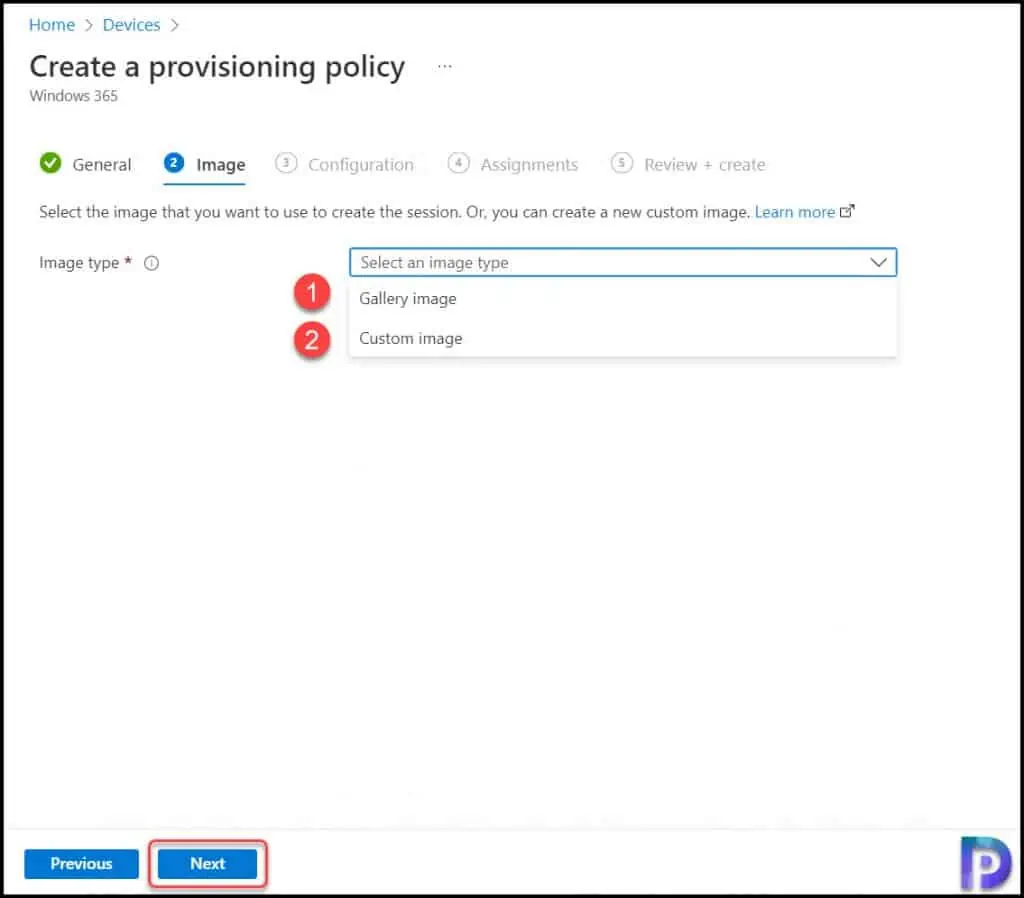Image resolution: width=1024 pixels, height=898 pixels.
Task: Choose Gallery image option
Action: click(623, 298)
